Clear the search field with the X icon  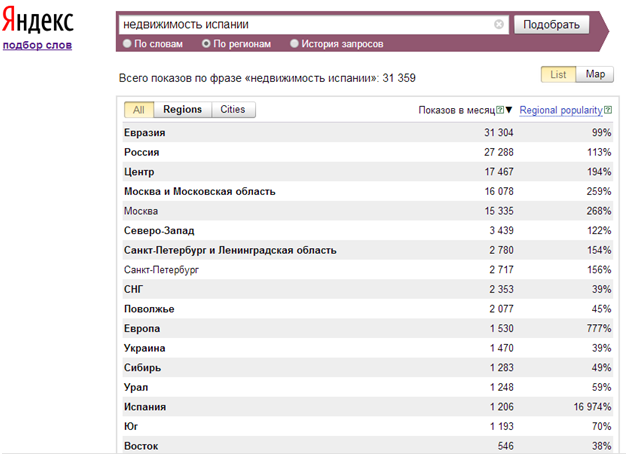coord(499,24)
